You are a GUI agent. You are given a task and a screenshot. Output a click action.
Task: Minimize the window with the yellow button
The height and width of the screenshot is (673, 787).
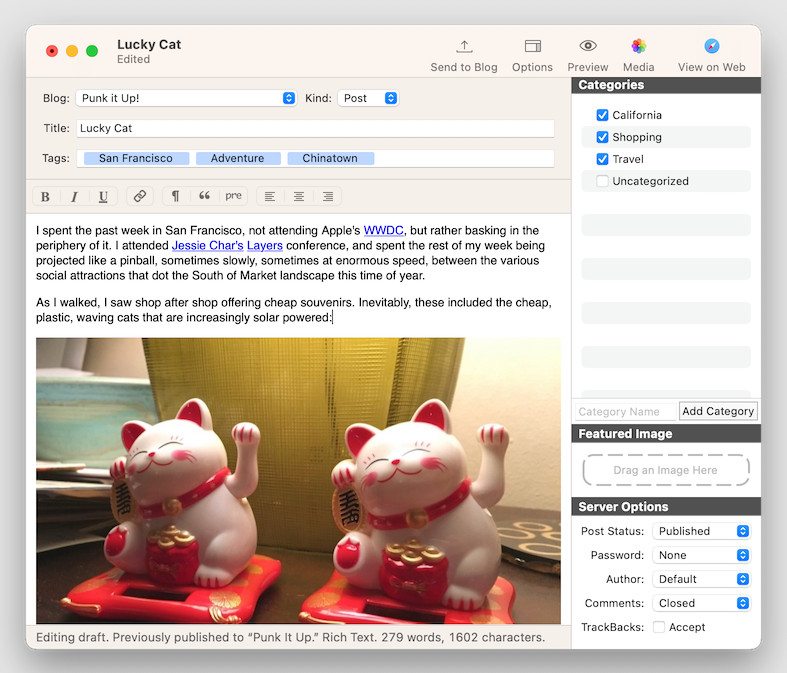(72, 51)
